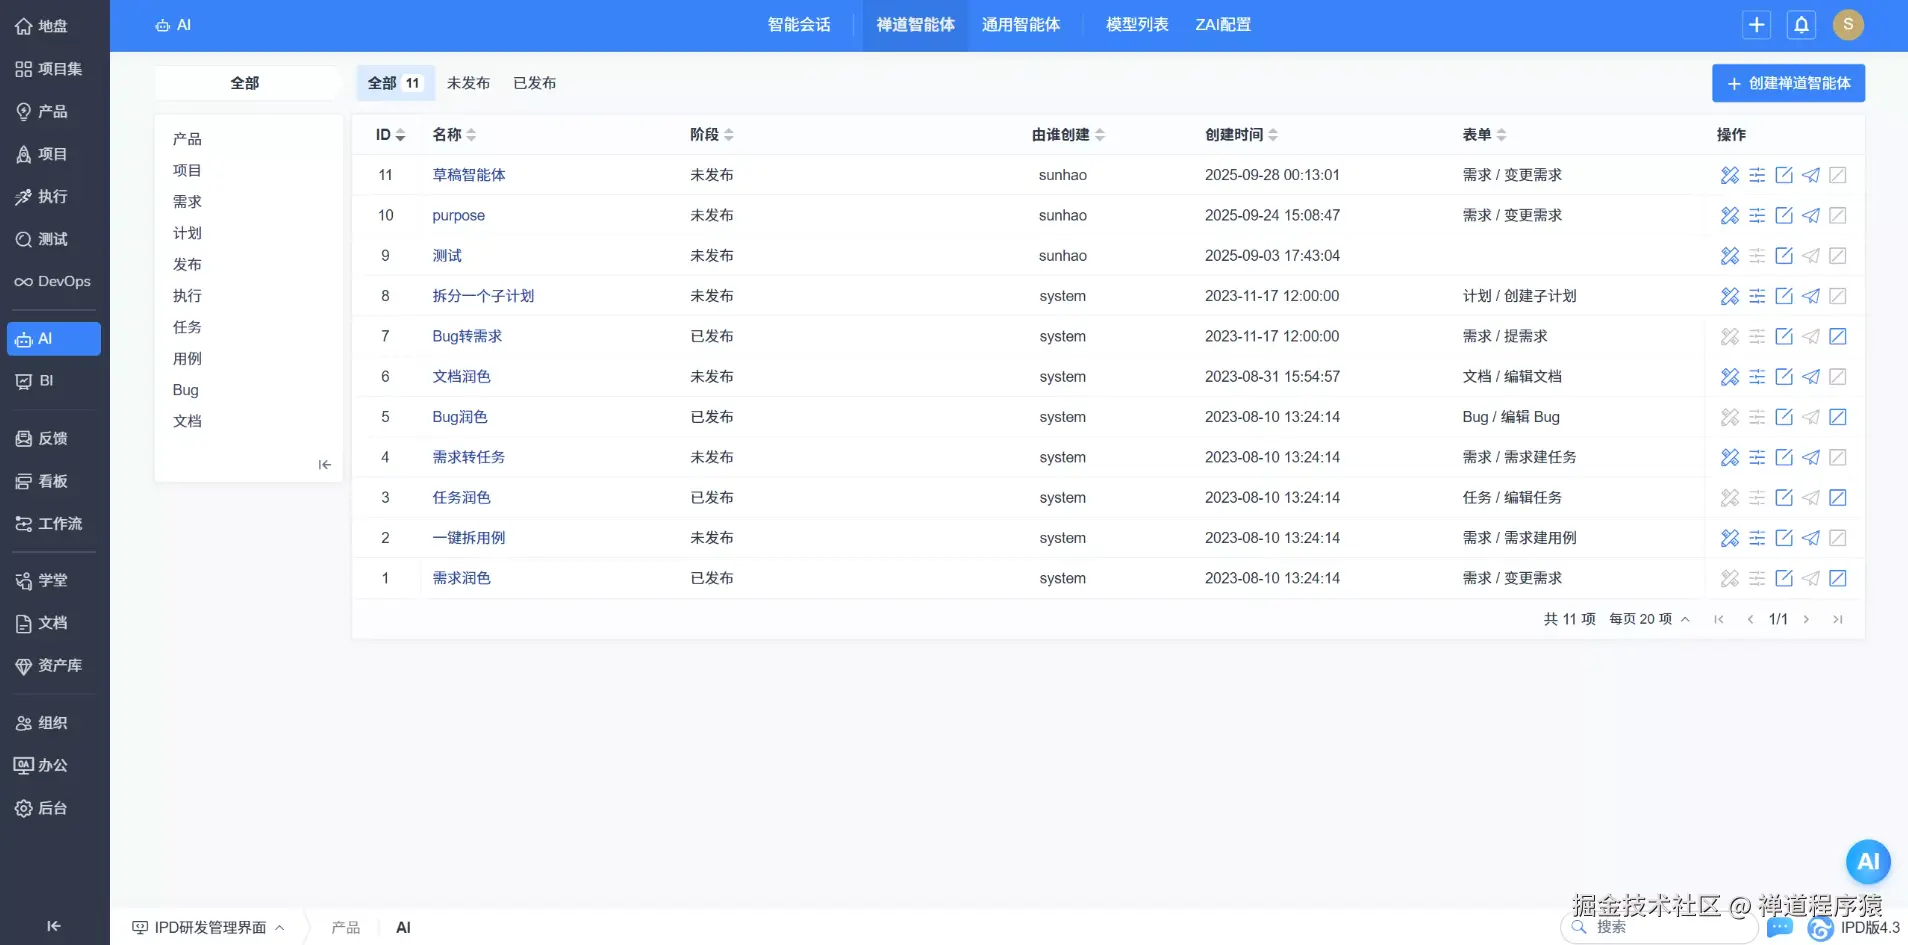Click the 创建禅道智能体 button
Screen dimensions: 1908x945
(x=1789, y=83)
